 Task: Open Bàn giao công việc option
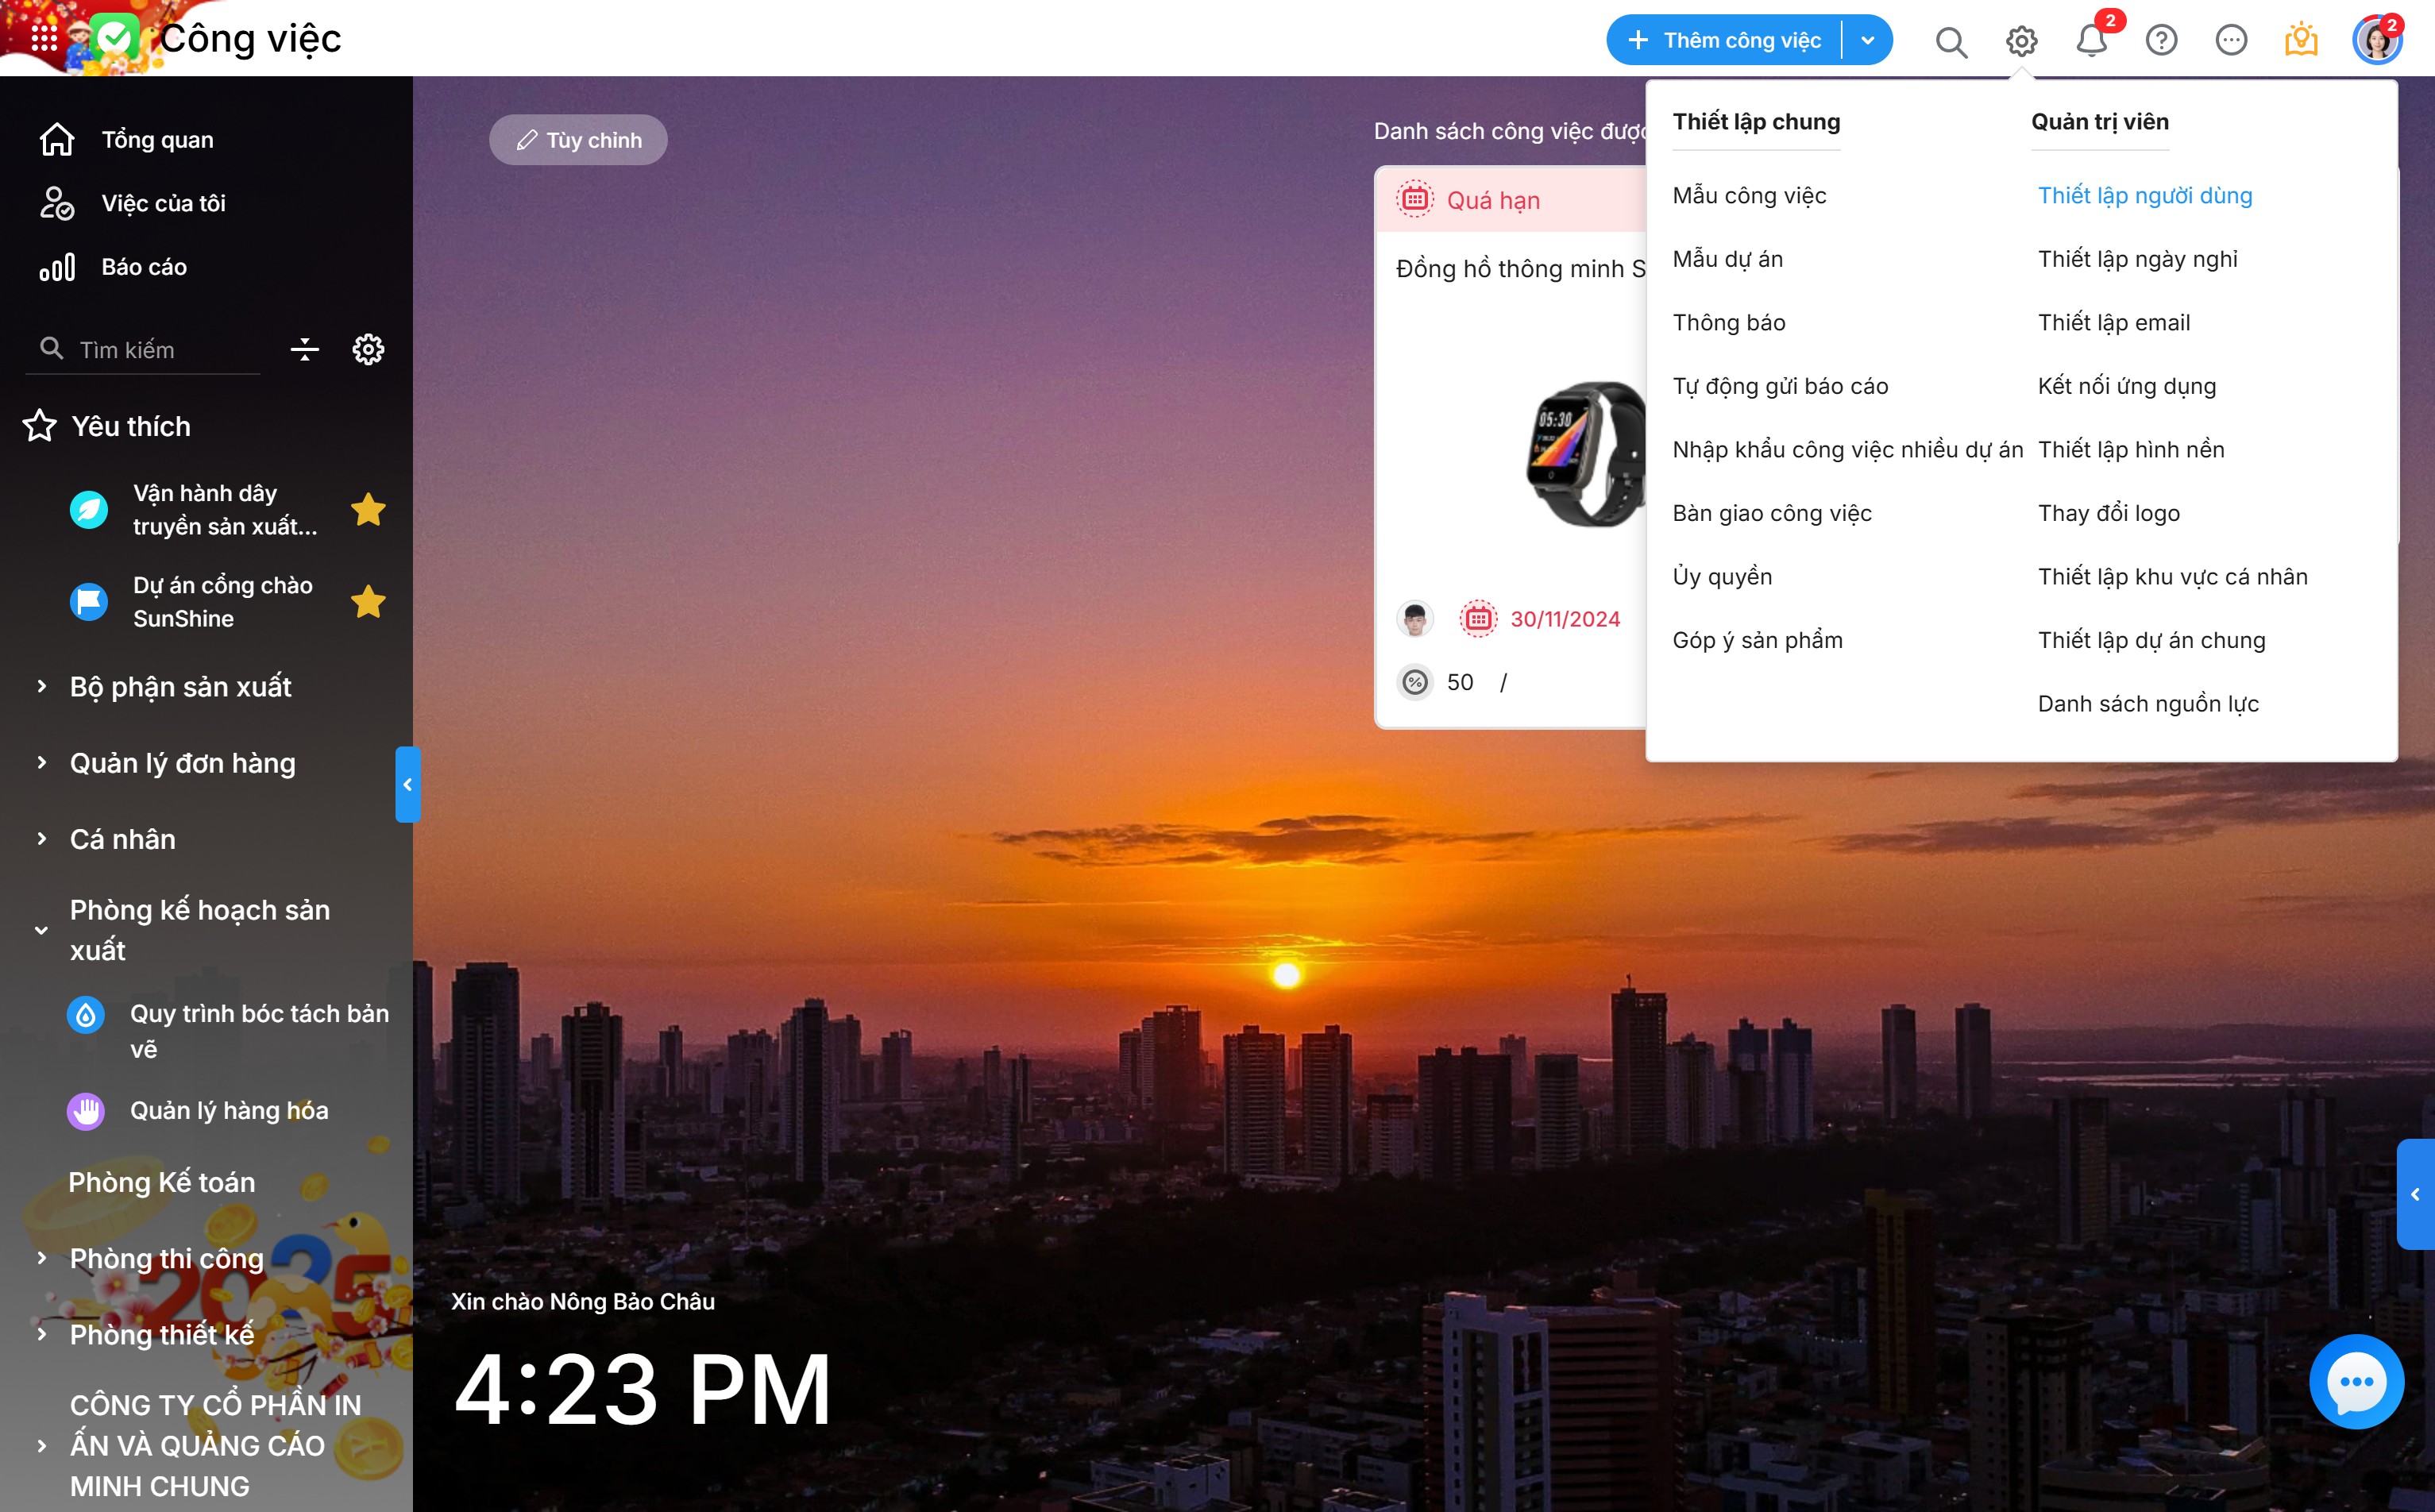pos(1772,514)
